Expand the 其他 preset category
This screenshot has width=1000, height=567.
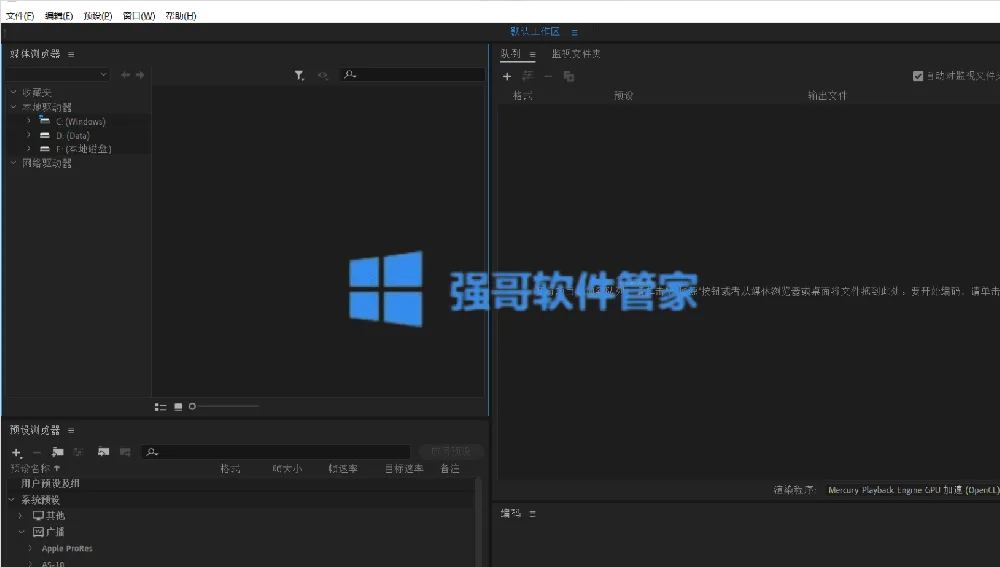pos(21,515)
